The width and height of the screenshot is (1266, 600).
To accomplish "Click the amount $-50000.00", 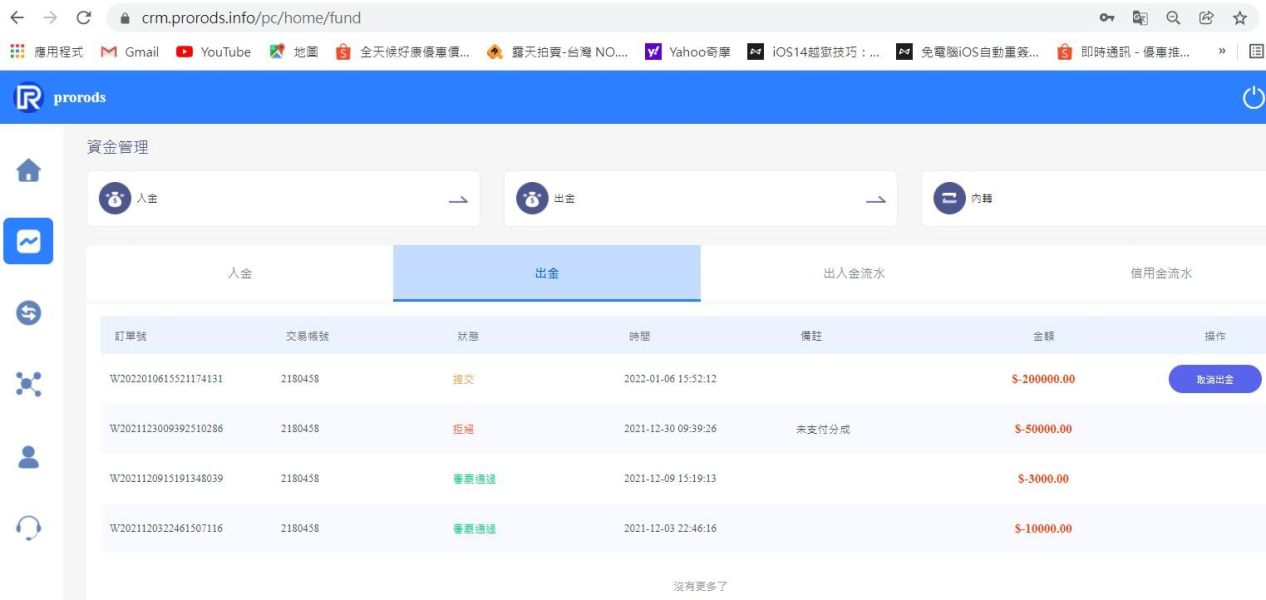I will coord(1043,429).
